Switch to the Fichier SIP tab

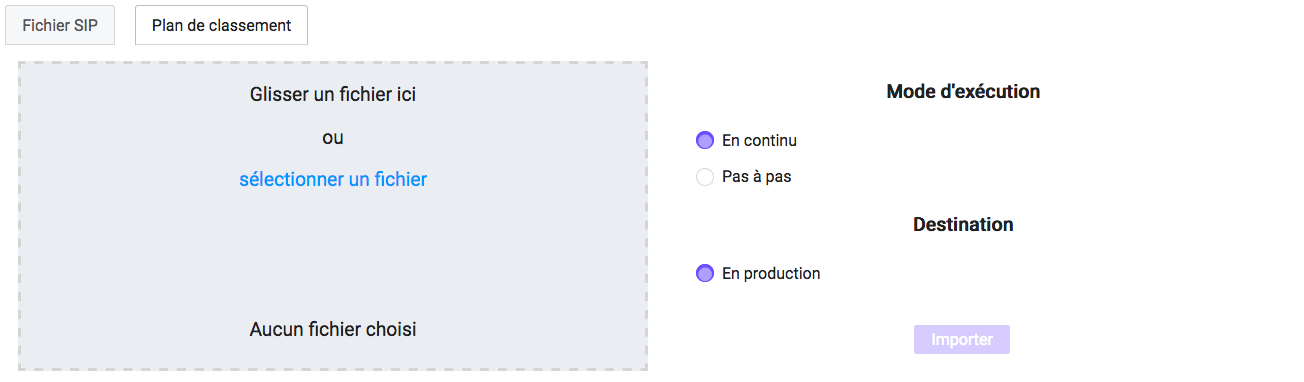[60, 25]
